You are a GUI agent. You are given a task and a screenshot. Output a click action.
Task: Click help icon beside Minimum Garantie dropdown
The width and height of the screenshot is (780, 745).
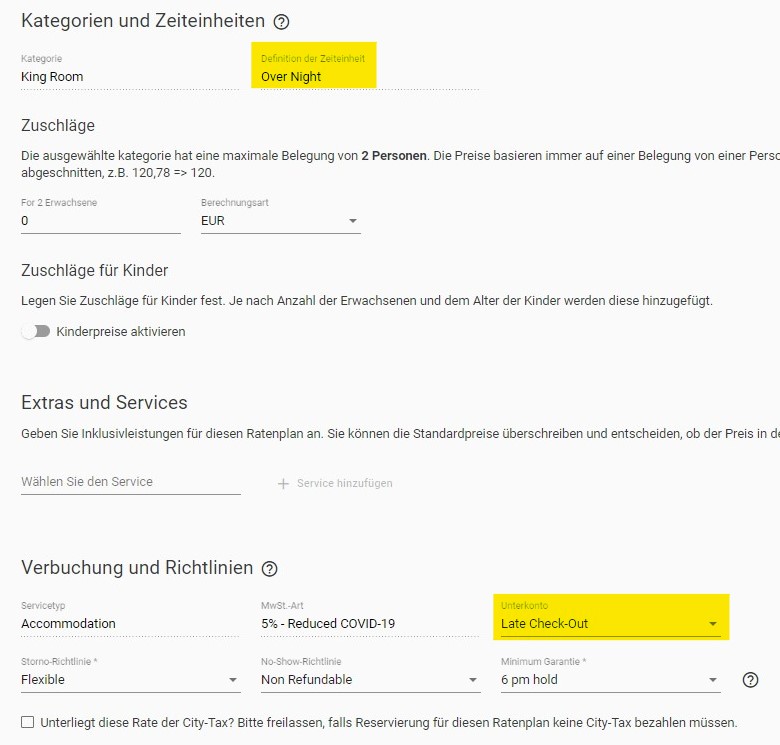point(750,680)
